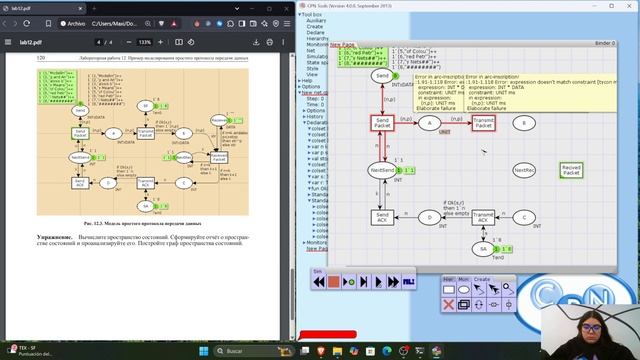Fast forward the simulation
The image size is (640, 360).
click(x=393, y=282)
